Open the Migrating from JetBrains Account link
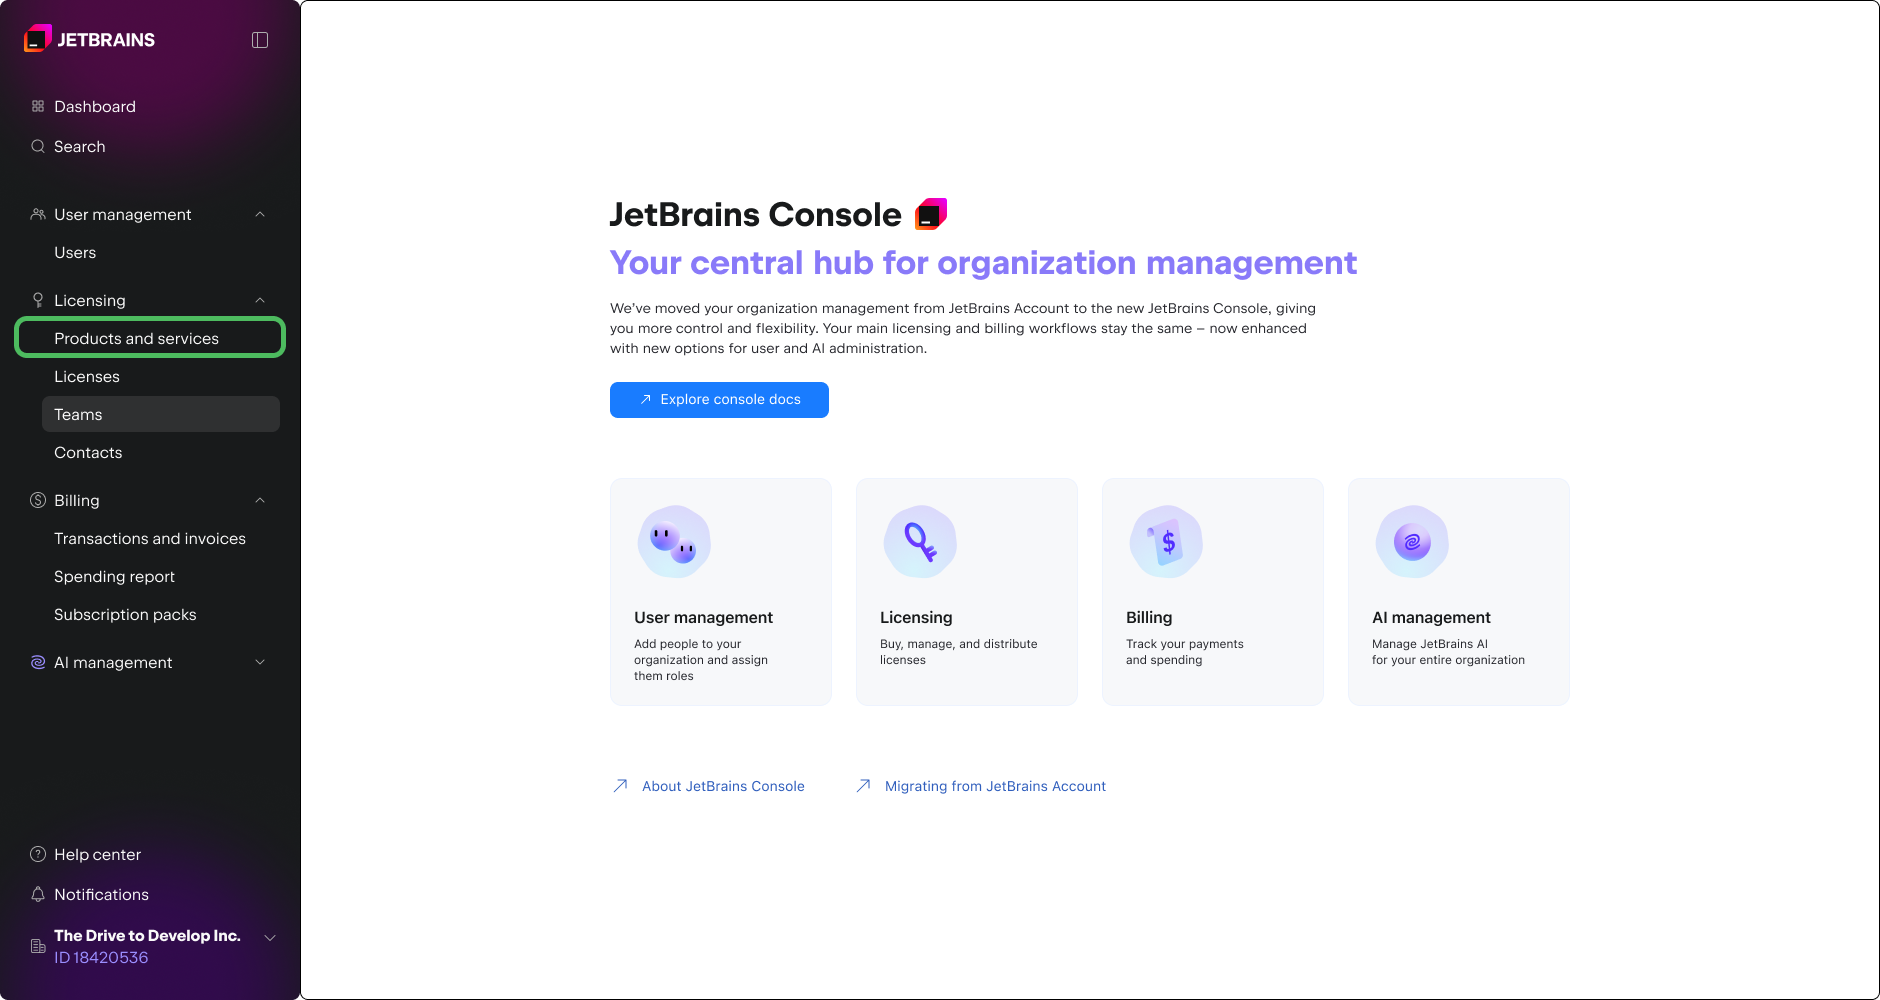Viewport: 1880px width, 1000px height. pyautogui.click(x=994, y=786)
